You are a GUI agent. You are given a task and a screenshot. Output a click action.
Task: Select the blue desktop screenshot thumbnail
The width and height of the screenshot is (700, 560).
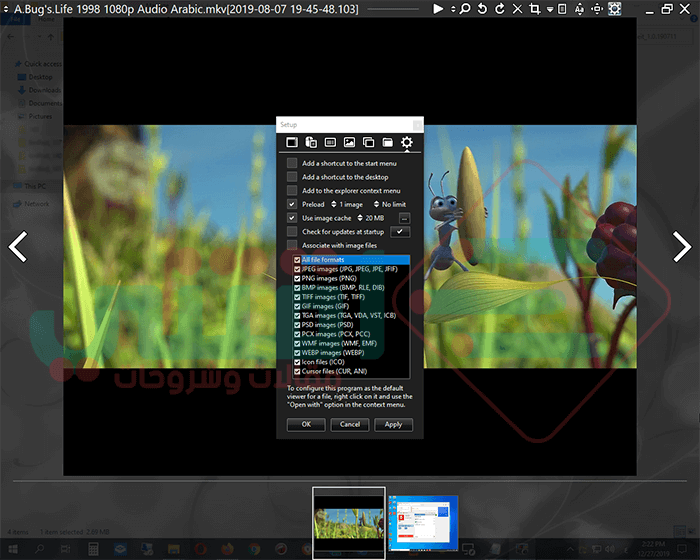coord(423,523)
